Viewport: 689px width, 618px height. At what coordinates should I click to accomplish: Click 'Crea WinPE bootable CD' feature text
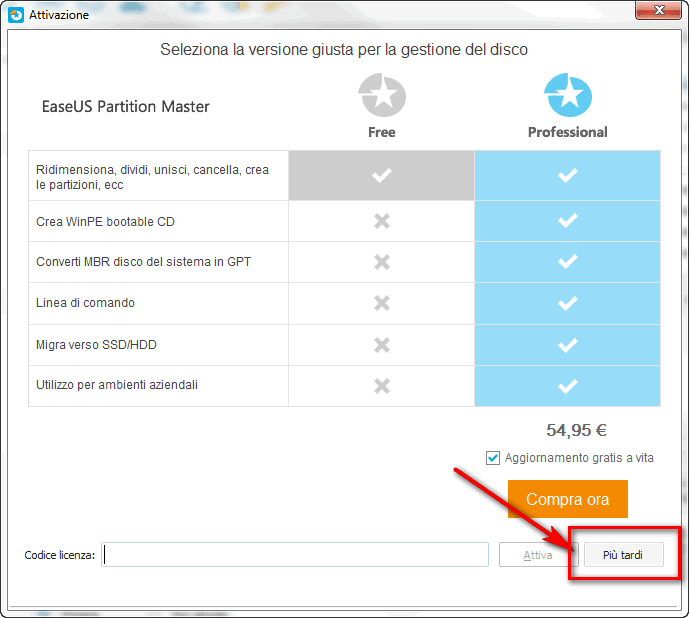[105, 222]
